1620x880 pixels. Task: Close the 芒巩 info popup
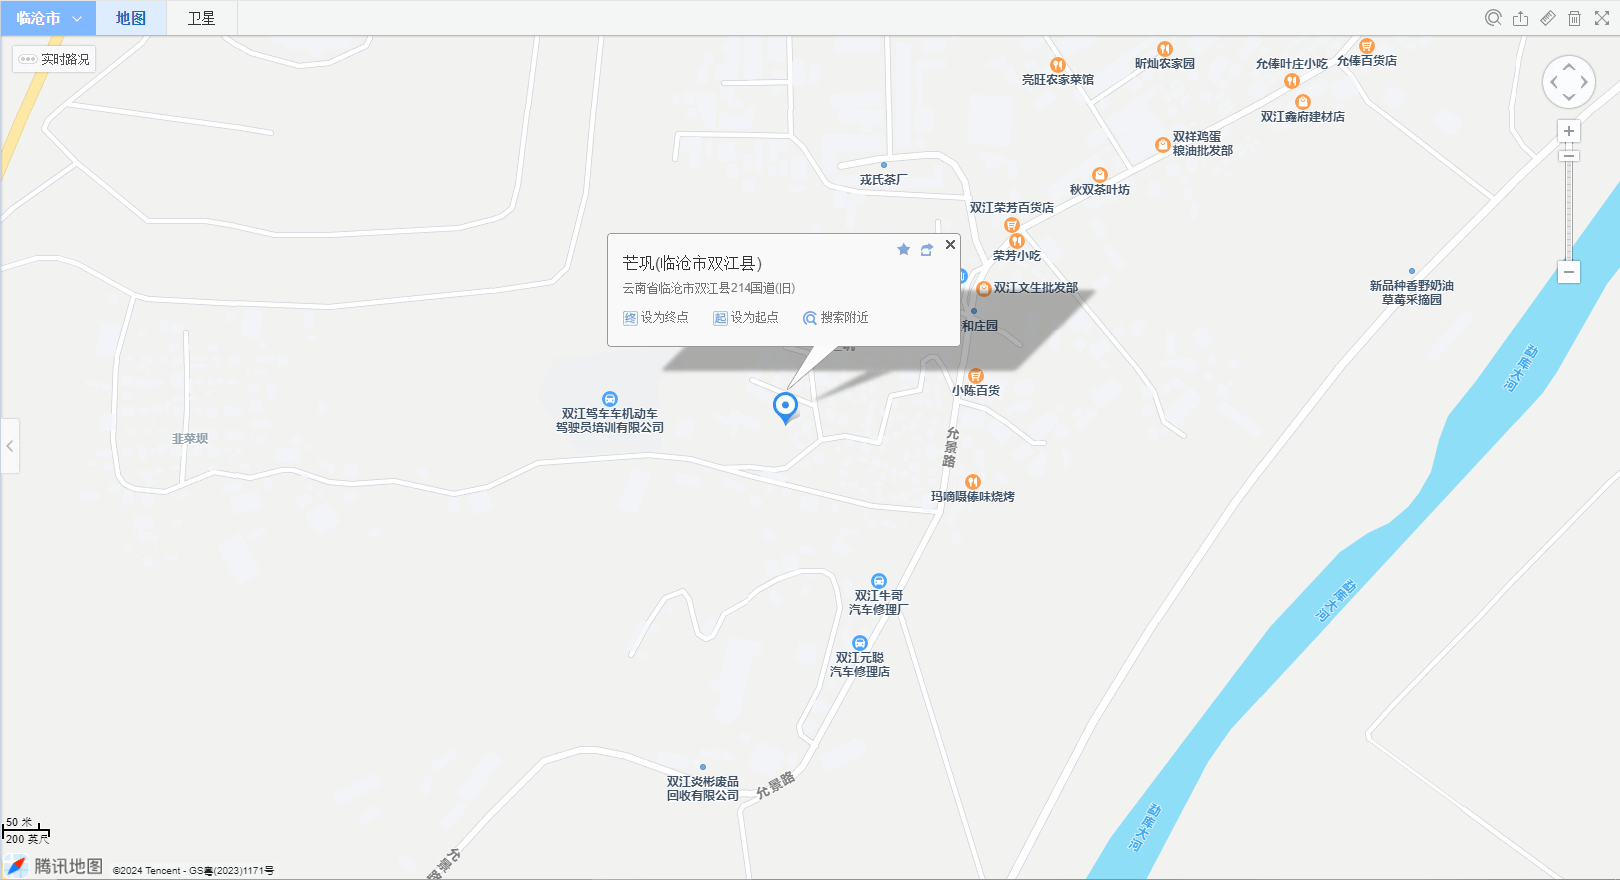point(950,244)
